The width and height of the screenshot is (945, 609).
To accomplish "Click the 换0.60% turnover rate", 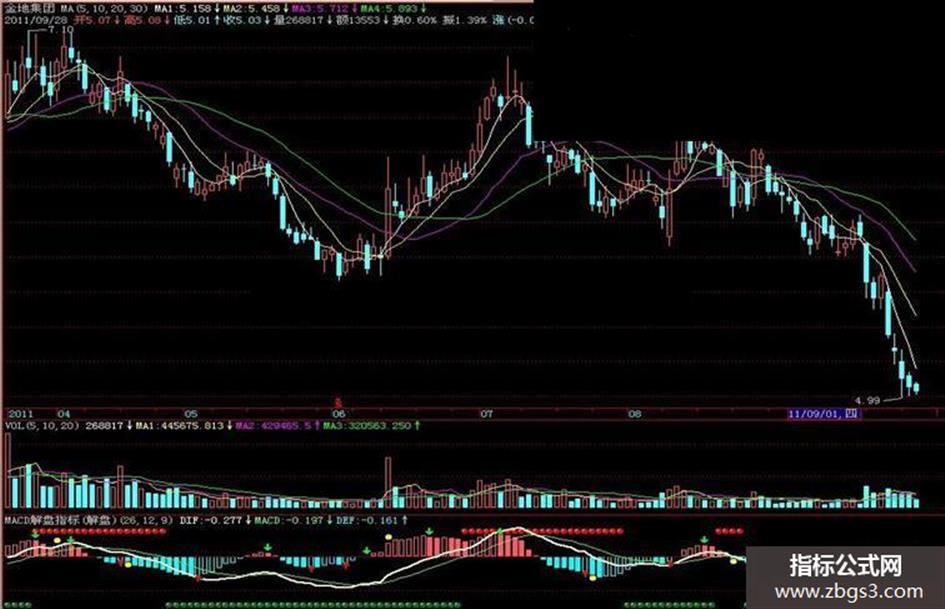I will coord(414,21).
